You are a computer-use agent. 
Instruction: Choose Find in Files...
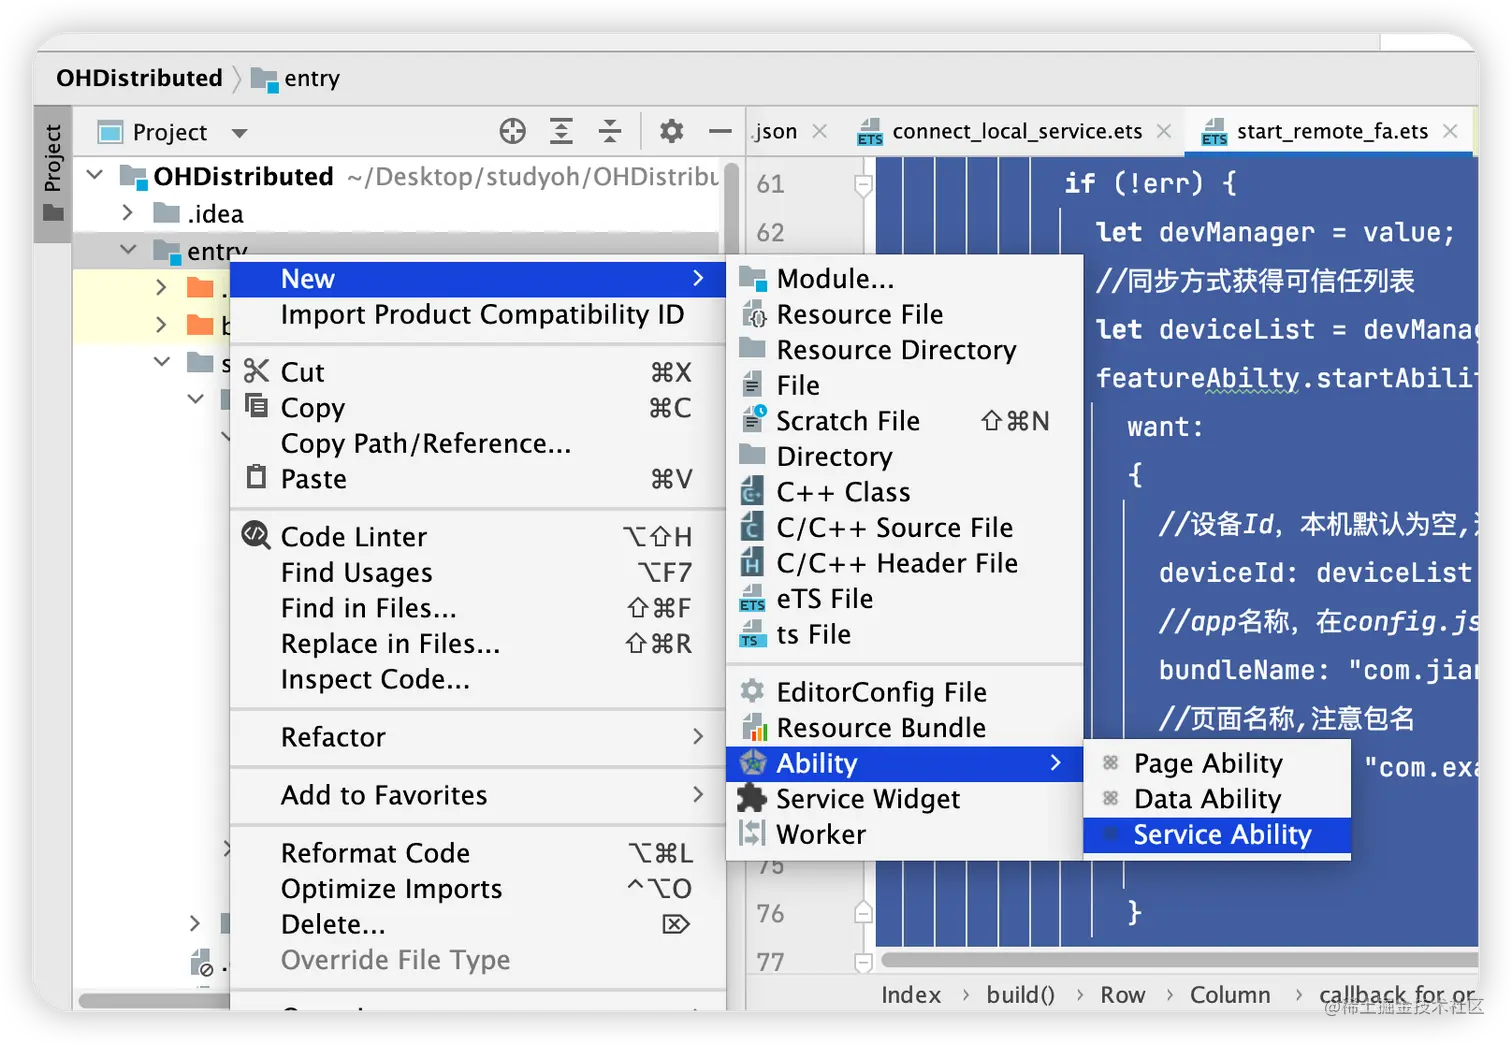[478, 608]
